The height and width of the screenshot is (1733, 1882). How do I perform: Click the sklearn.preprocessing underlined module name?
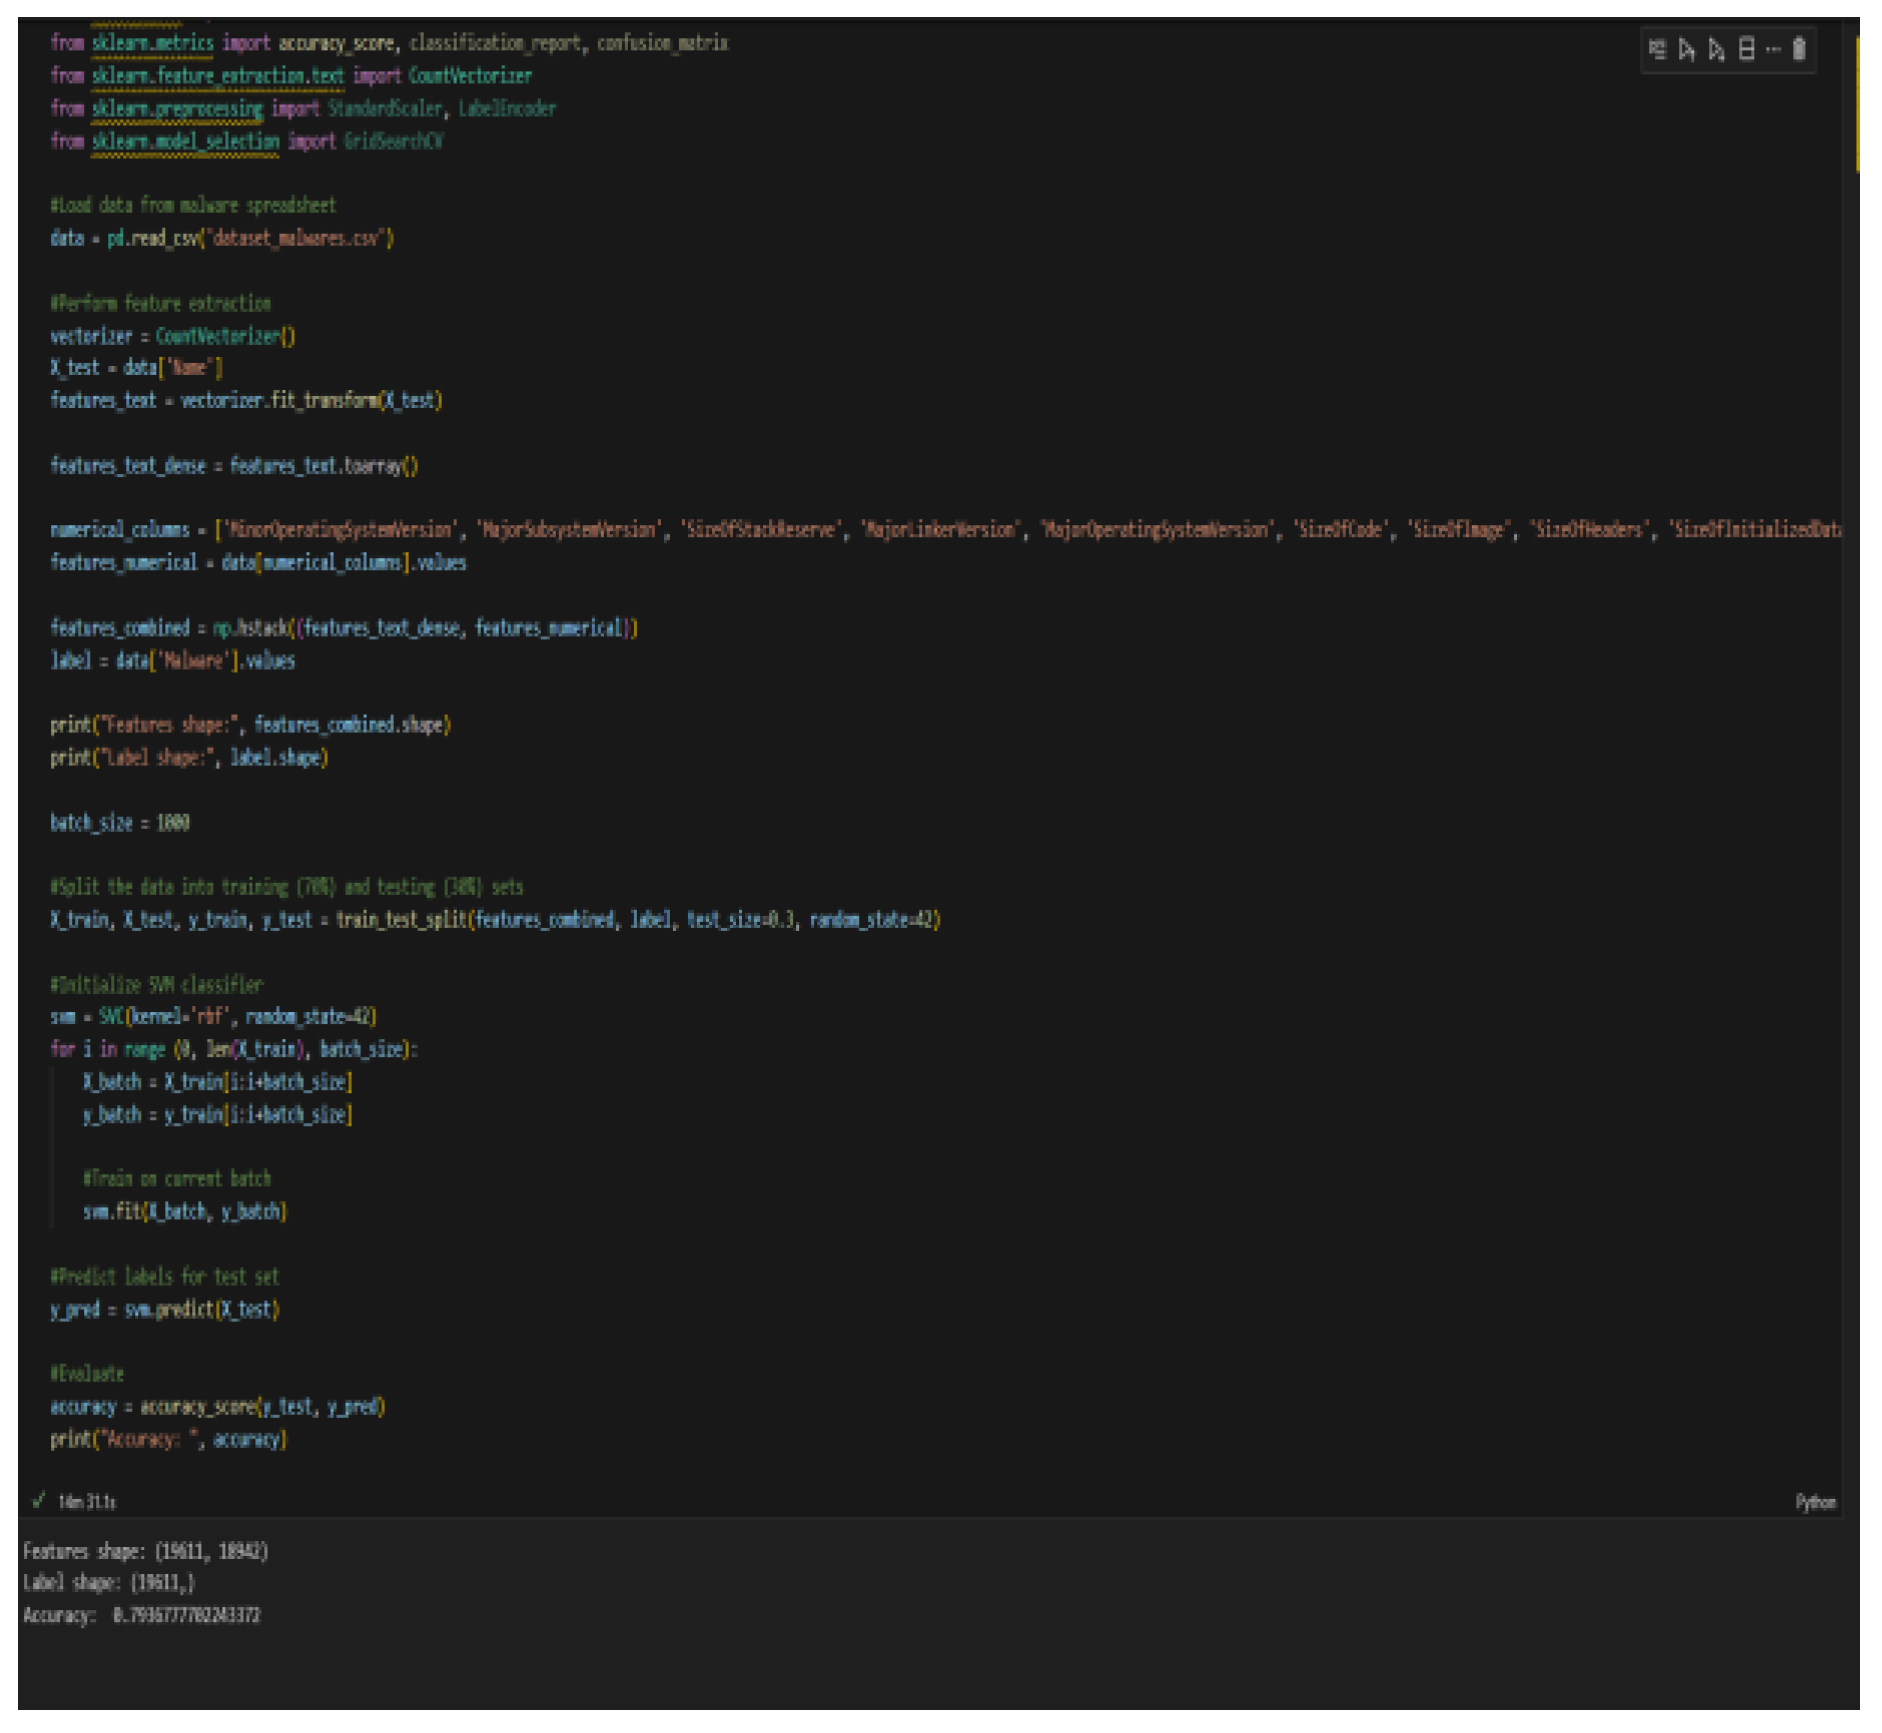click(x=177, y=109)
